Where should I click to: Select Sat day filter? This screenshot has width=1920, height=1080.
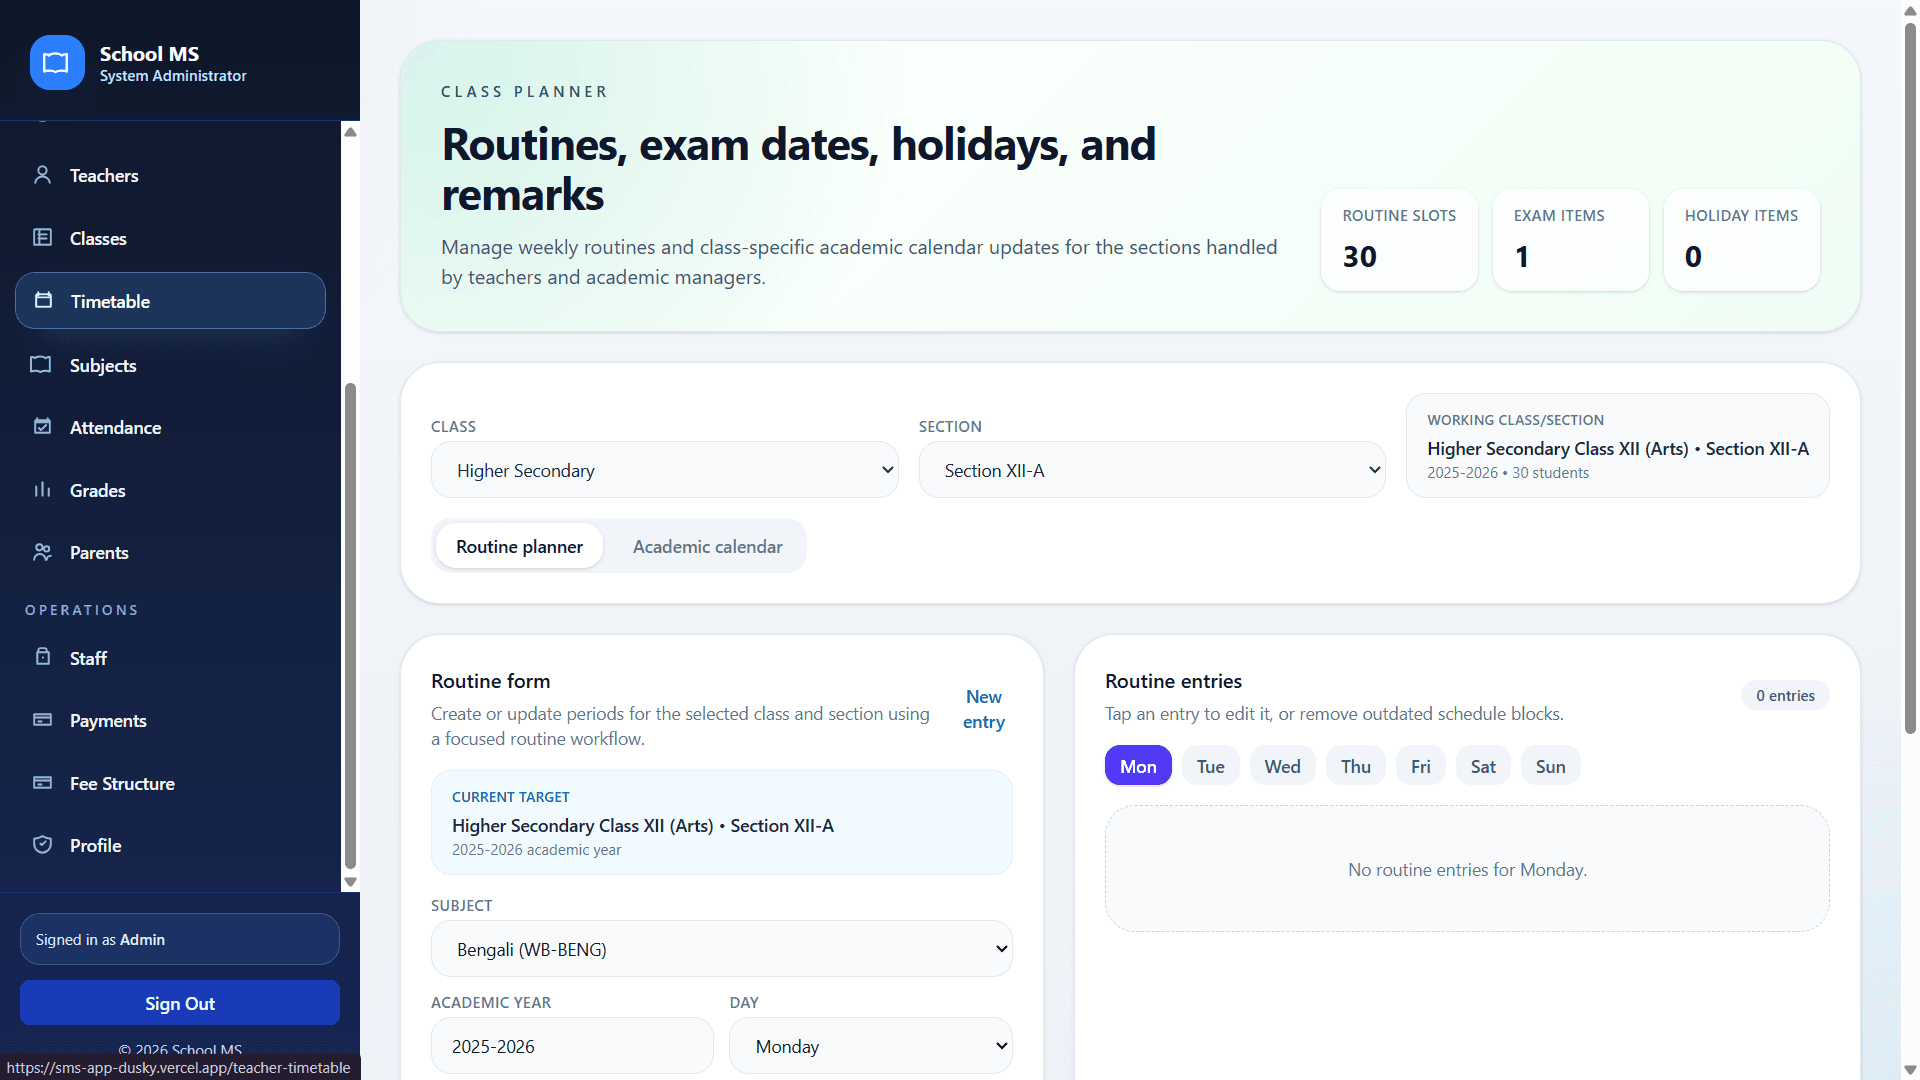point(1483,766)
